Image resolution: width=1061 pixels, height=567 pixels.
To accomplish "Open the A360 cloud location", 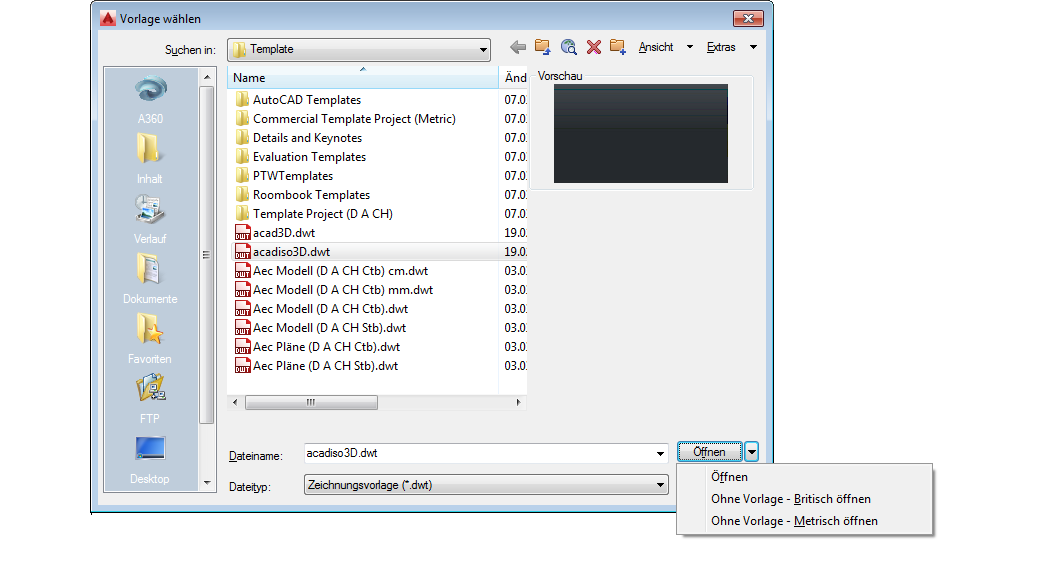I will 150,99.
